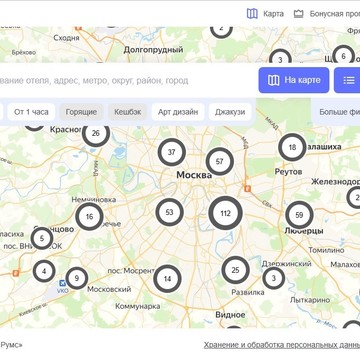
Task: Enable the Джакузи filter chip
Action: pos(230,112)
